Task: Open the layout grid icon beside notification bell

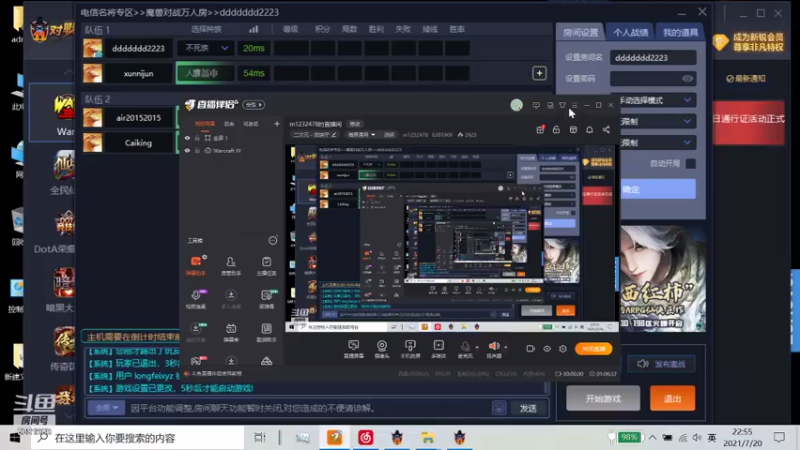Action: tap(573, 130)
